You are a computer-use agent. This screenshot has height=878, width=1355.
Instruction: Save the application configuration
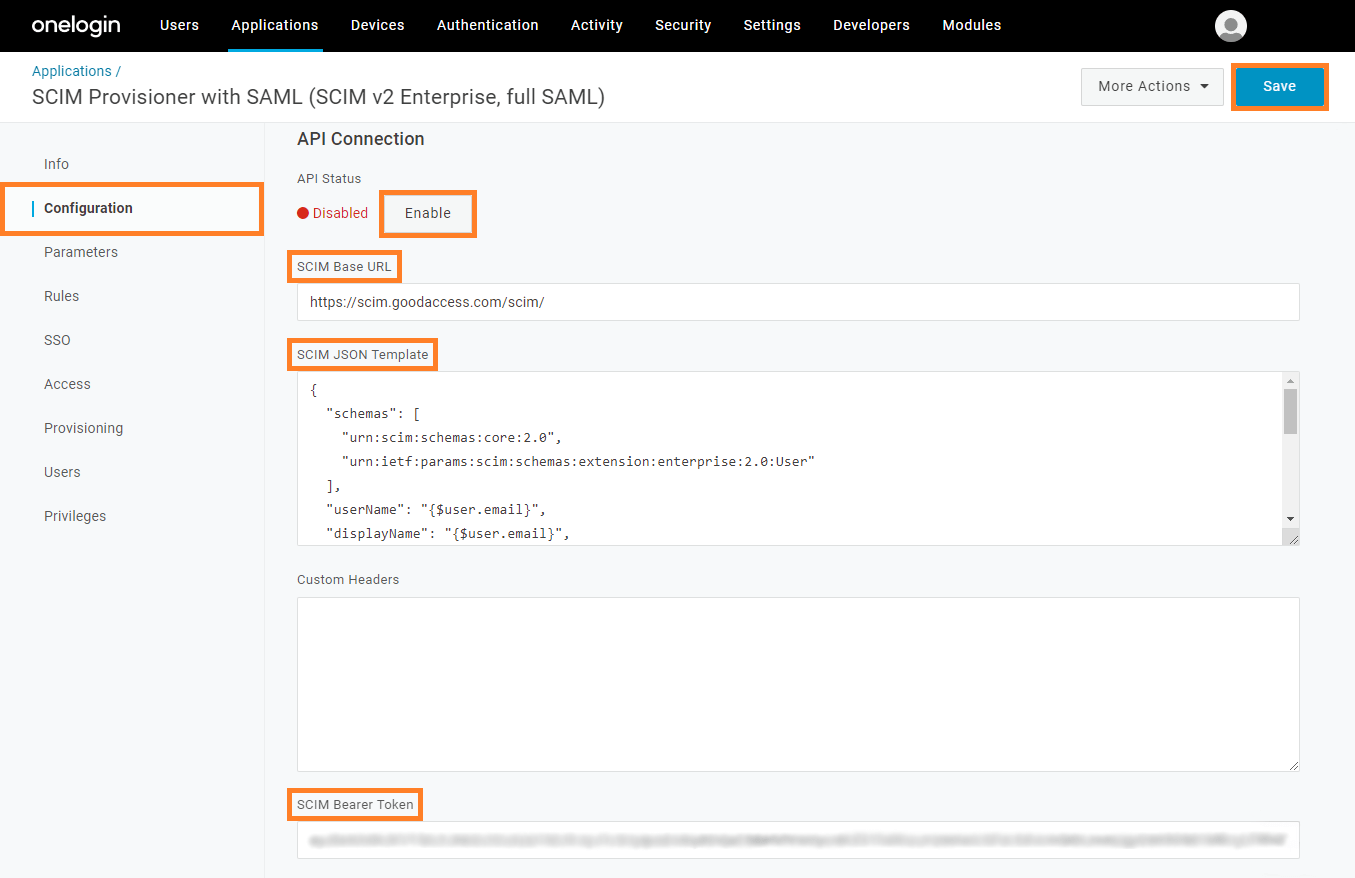(x=1279, y=86)
